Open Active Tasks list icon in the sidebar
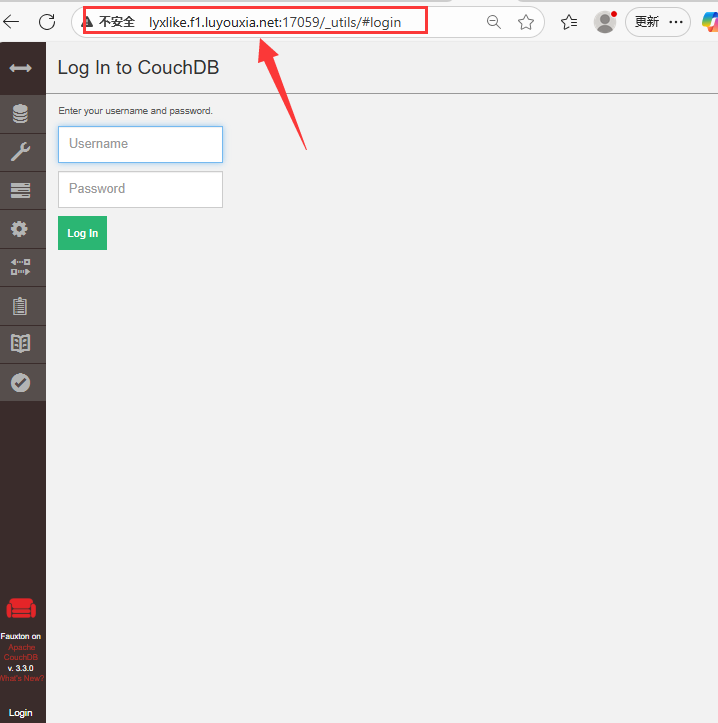 (x=20, y=190)
